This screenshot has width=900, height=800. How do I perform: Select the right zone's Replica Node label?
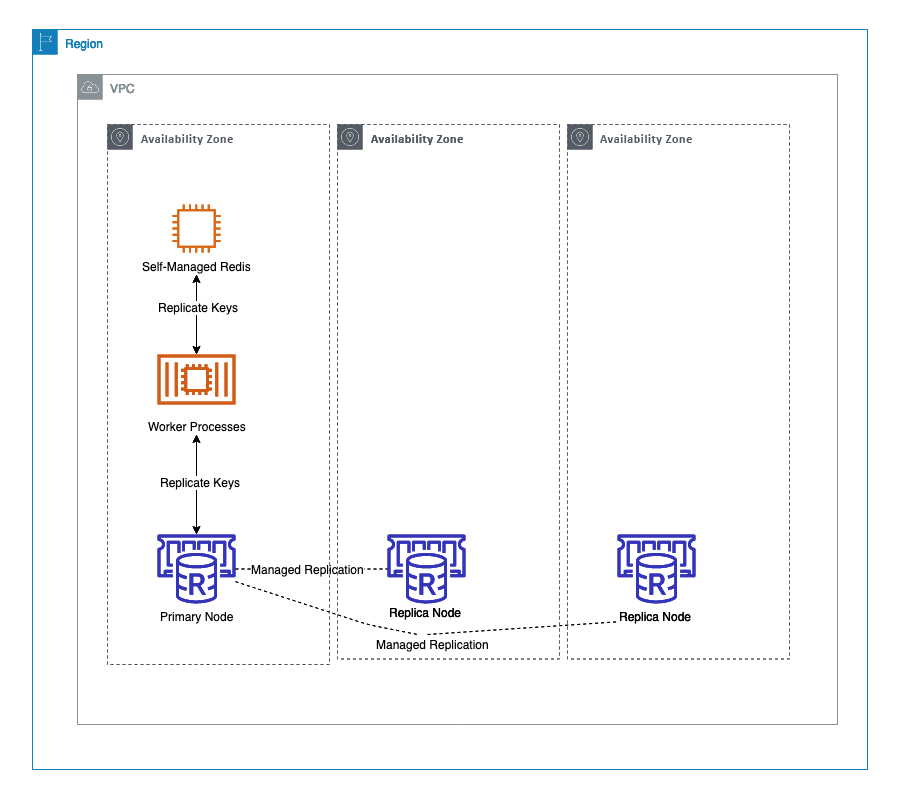pyautogui.click(x=655, y=616)
